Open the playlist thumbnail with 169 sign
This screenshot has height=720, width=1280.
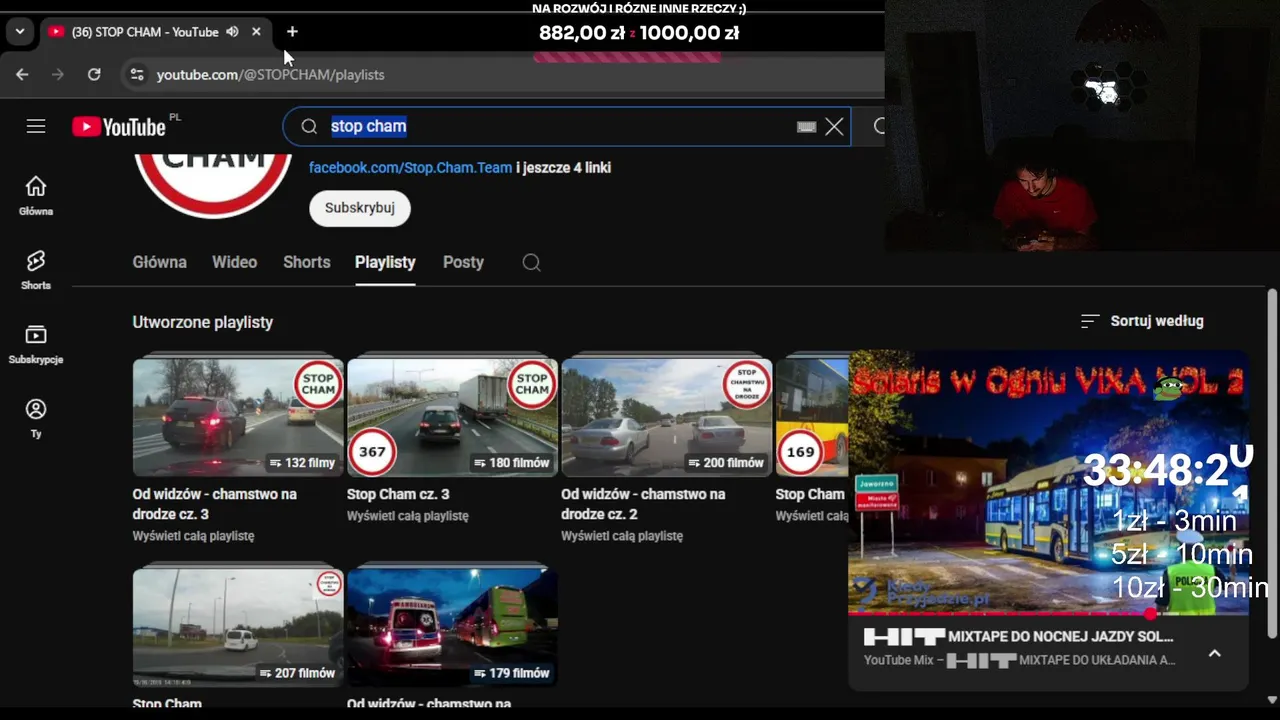pyautogui.click(x=812, y=417)
